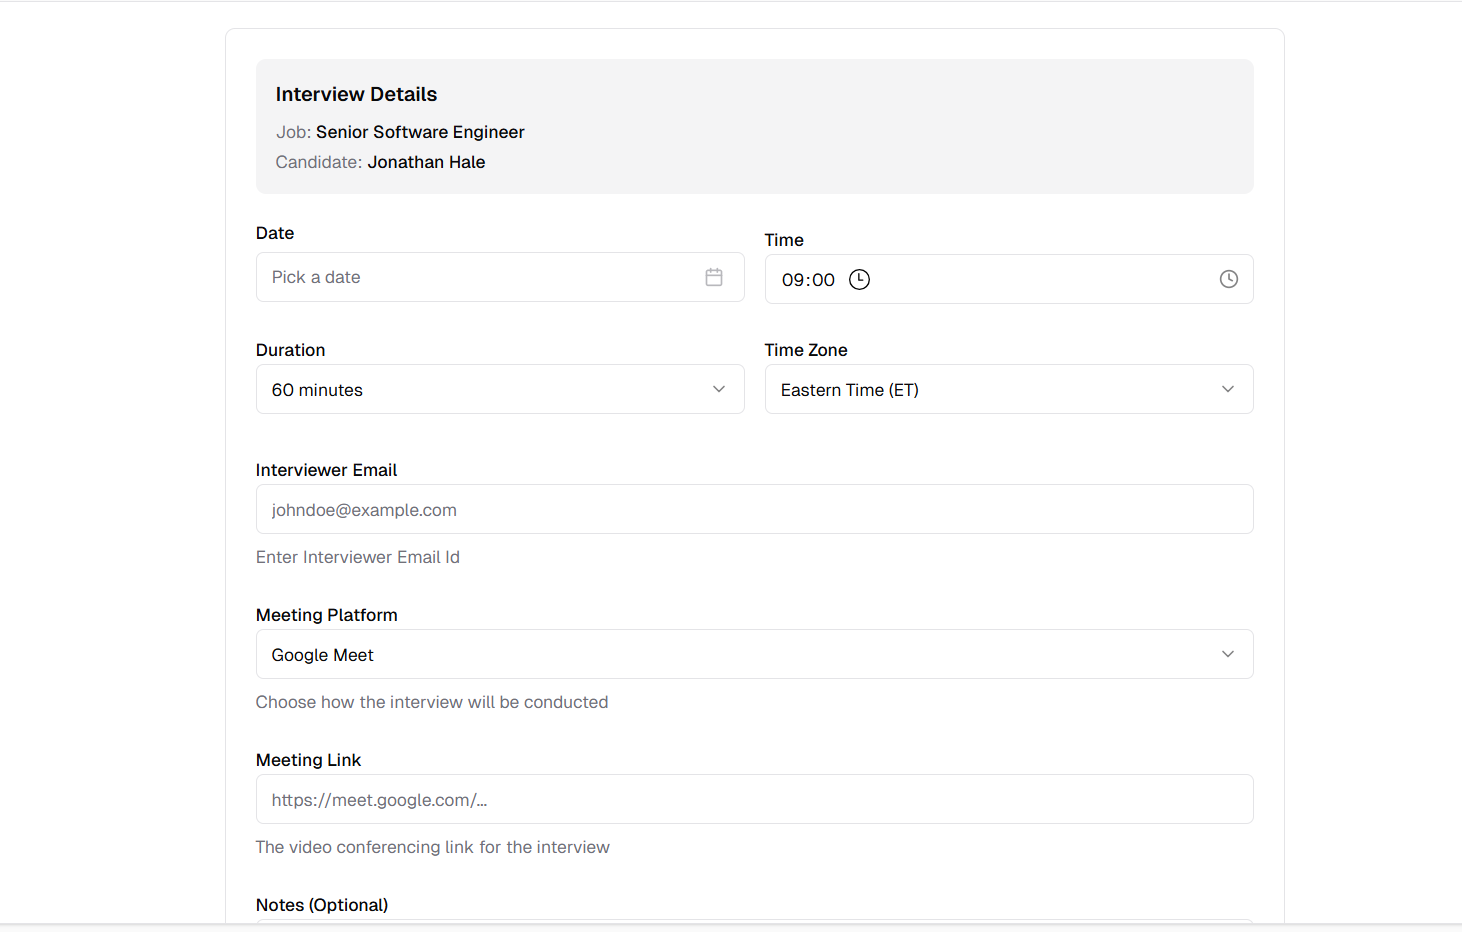Expand the 'Eastern Time (ET)' selector
The image size is (1462, 932).
[x=990, y=389]
